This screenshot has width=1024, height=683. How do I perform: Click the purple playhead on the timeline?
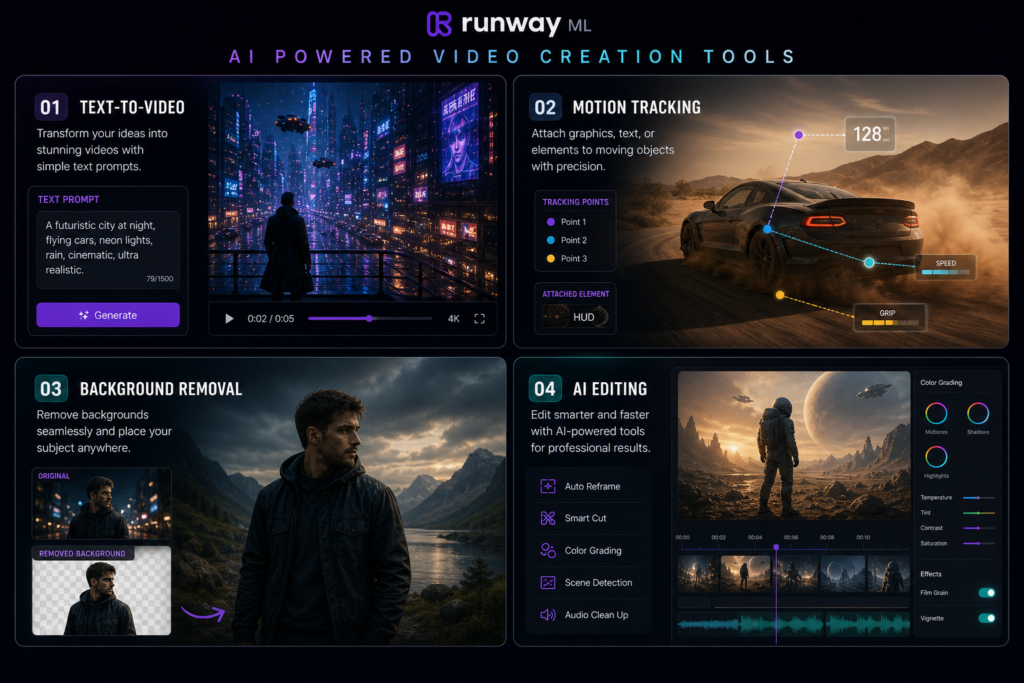(776, 547)
